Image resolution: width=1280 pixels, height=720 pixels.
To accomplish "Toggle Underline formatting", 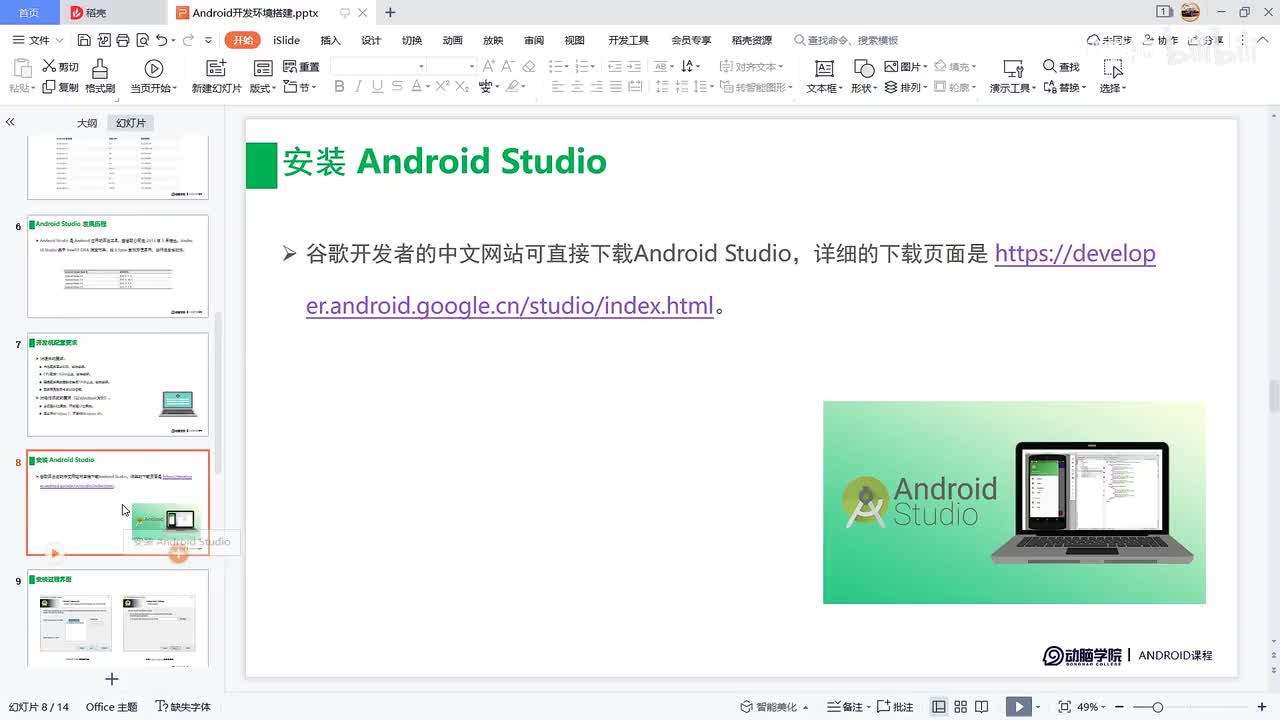I will [x=377, y=87].
